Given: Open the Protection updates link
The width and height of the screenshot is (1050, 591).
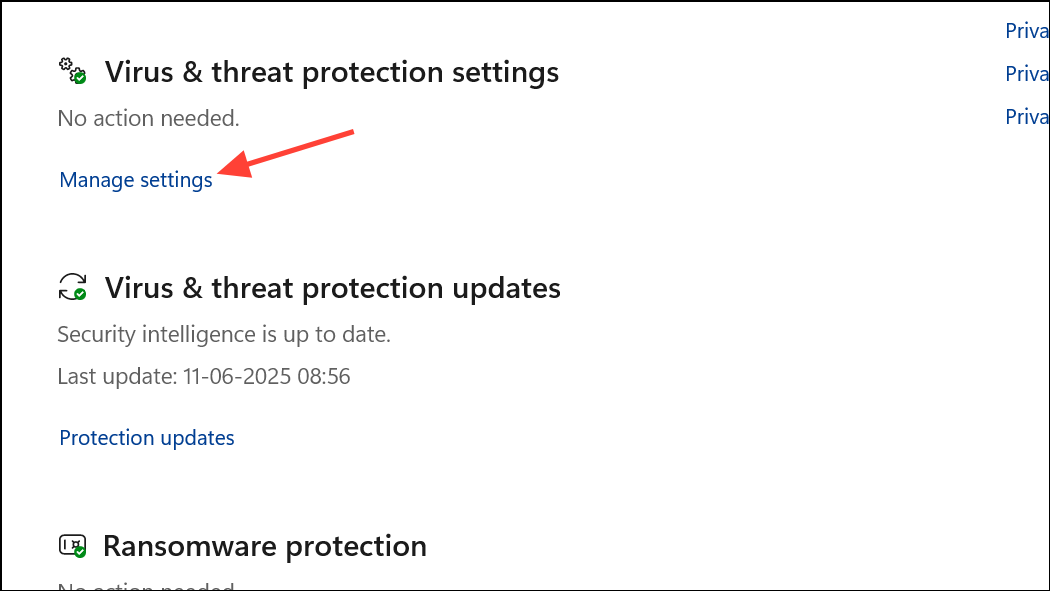Looking at the screenshot, I should [x=147, y=438].
